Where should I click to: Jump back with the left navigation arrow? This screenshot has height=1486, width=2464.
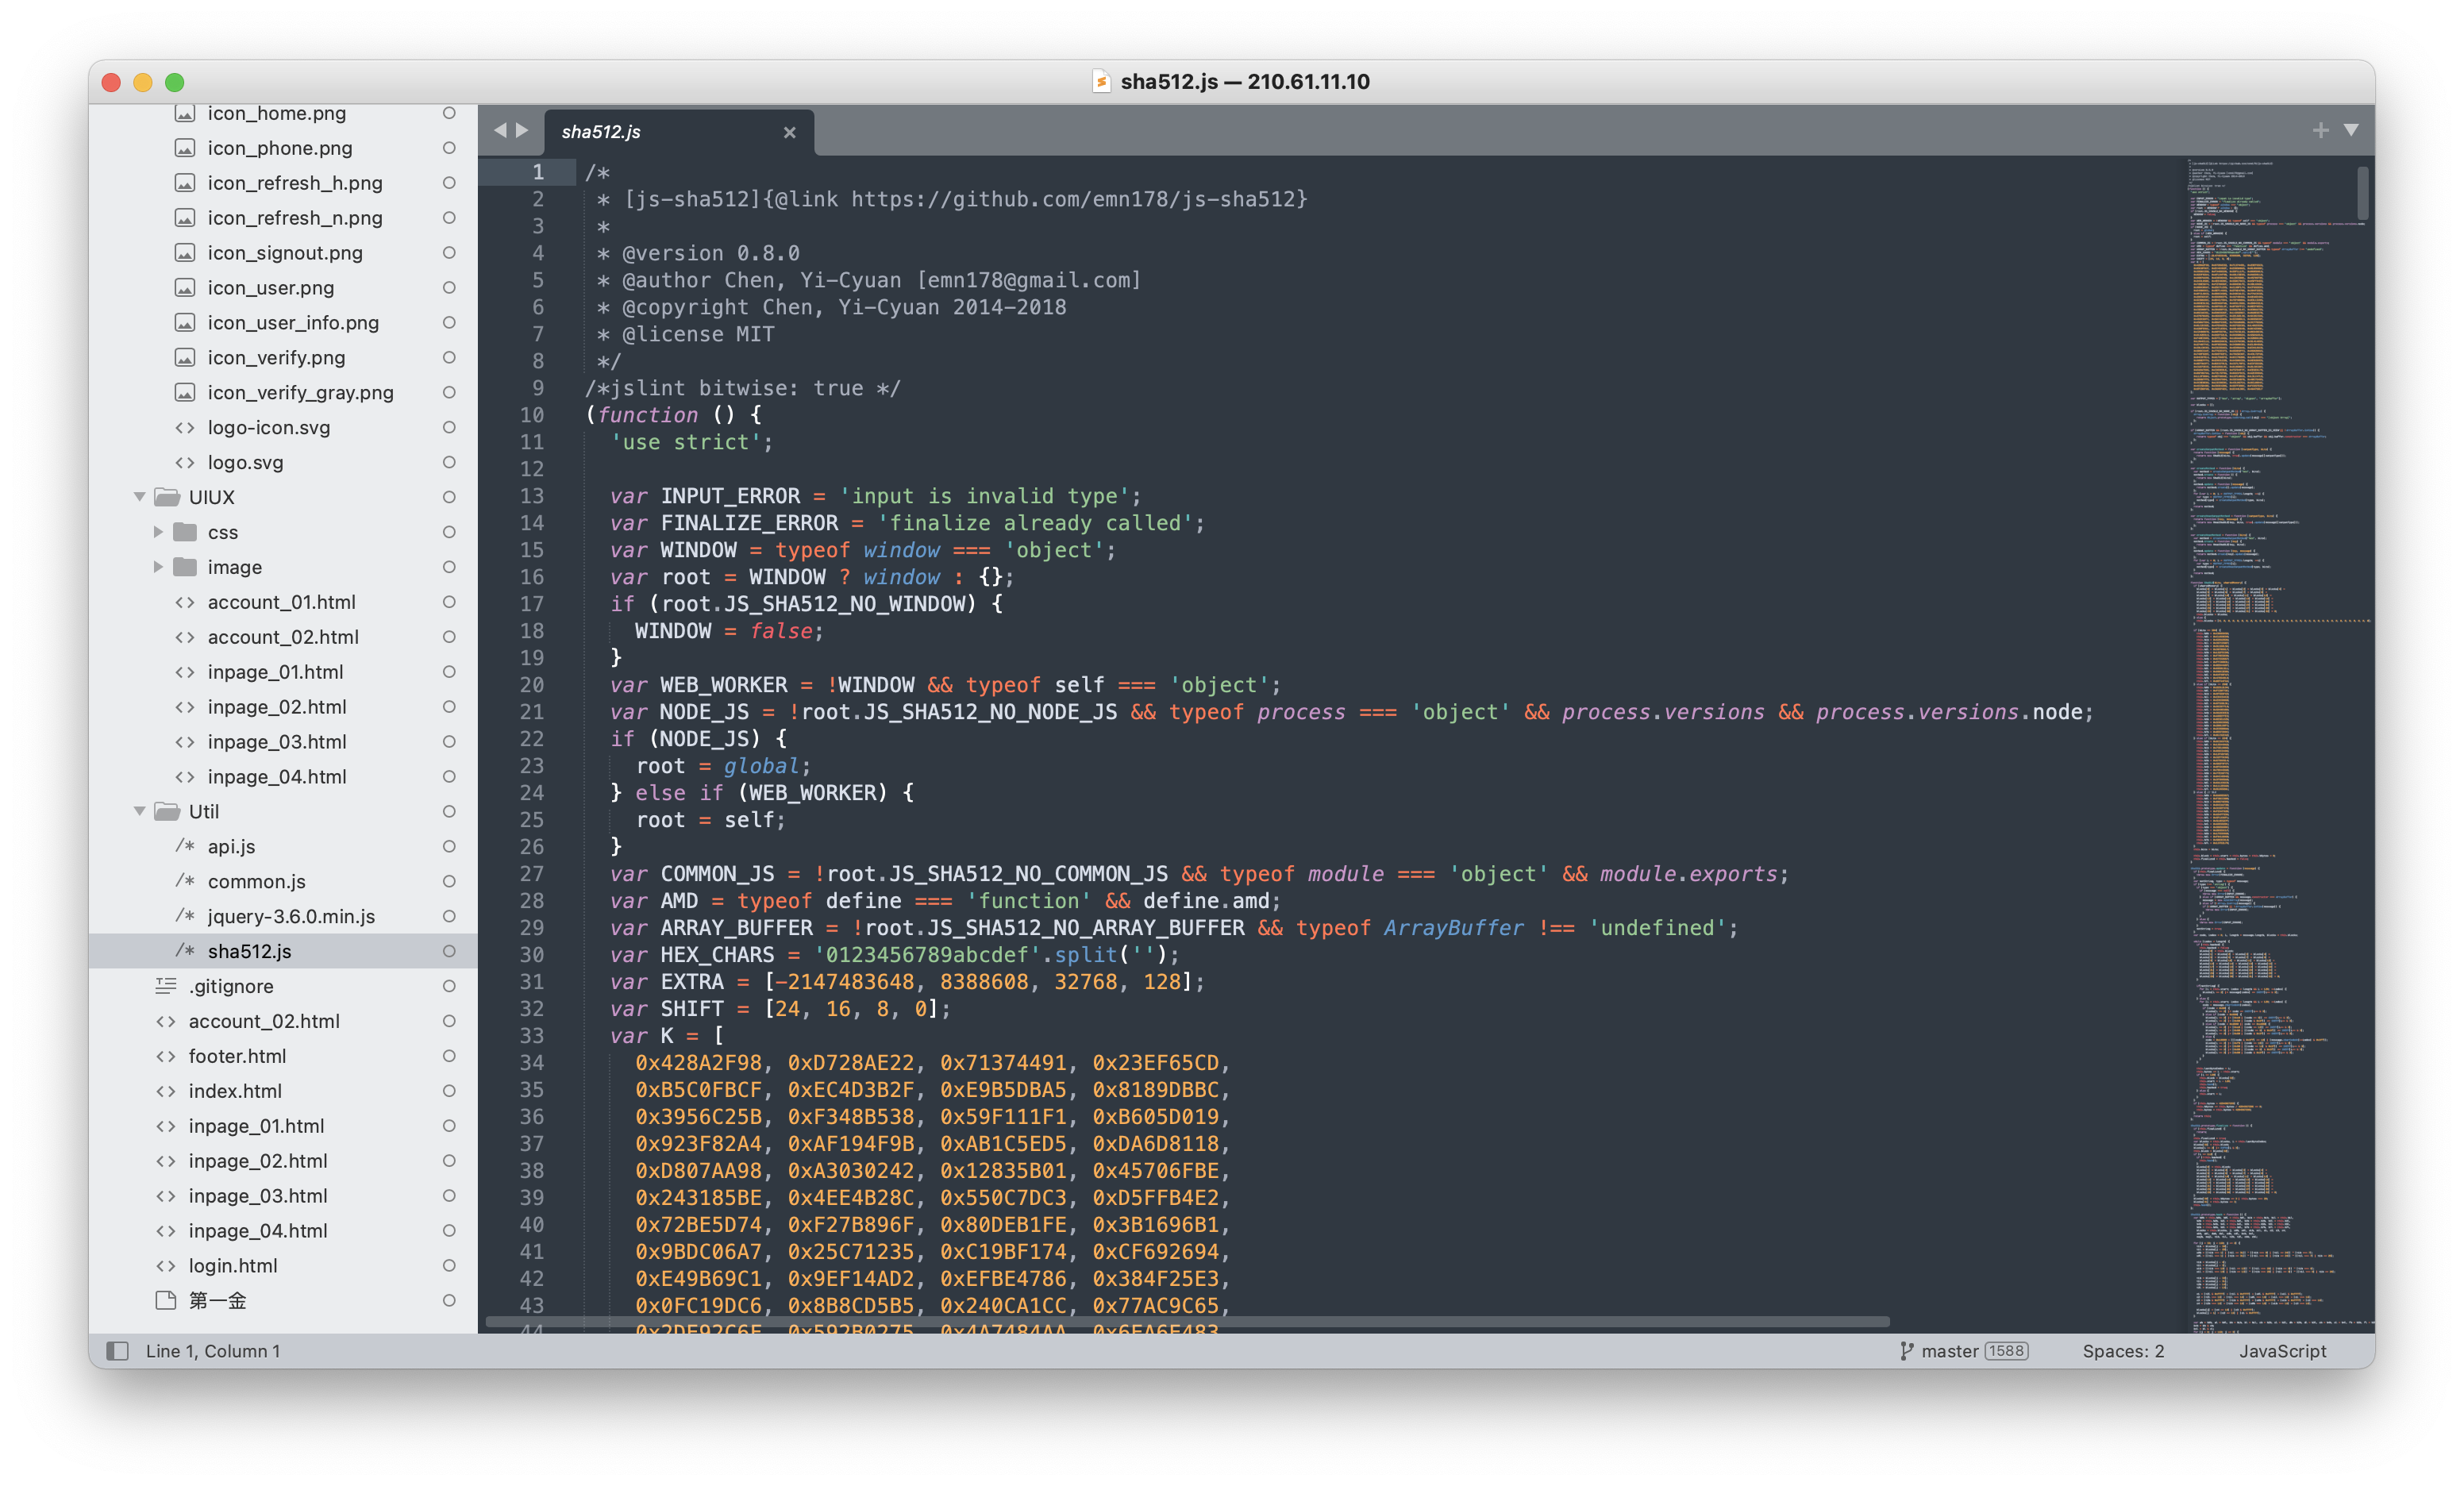[500, 130]
